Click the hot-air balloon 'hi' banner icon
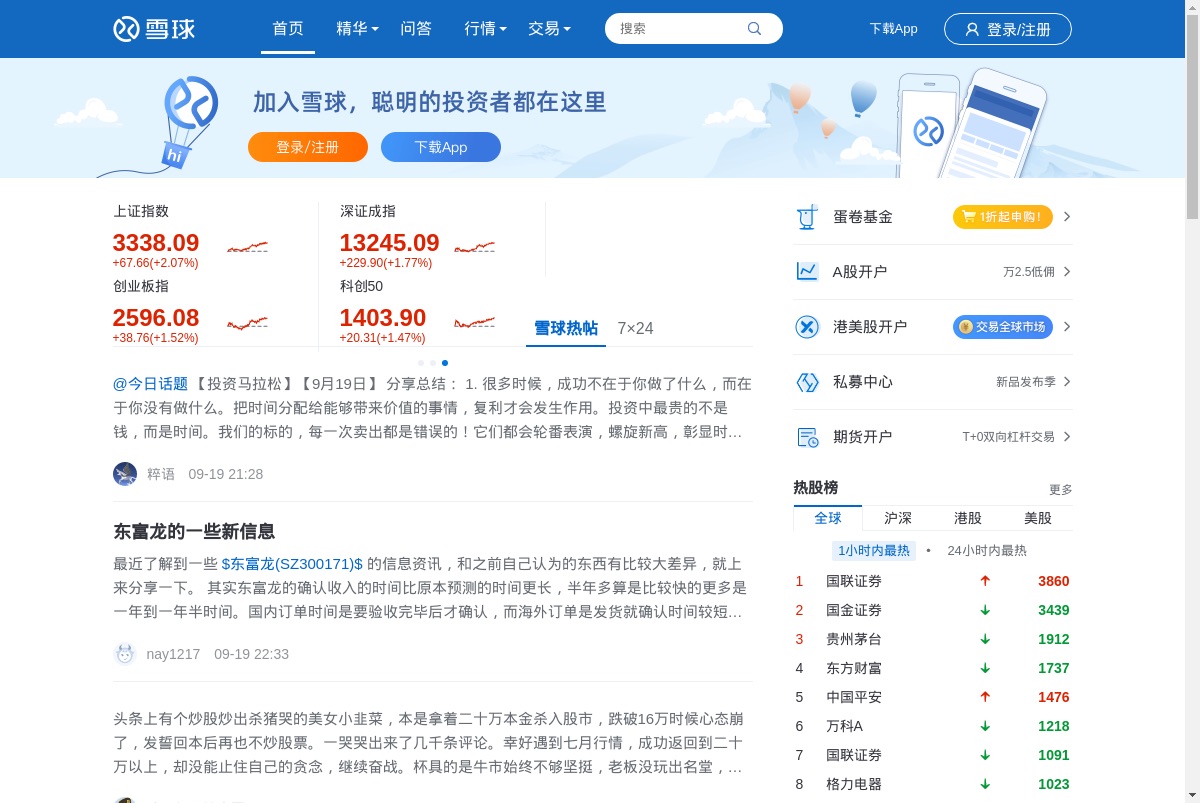Screen dimensions: 1200x803 coord(189,121)
